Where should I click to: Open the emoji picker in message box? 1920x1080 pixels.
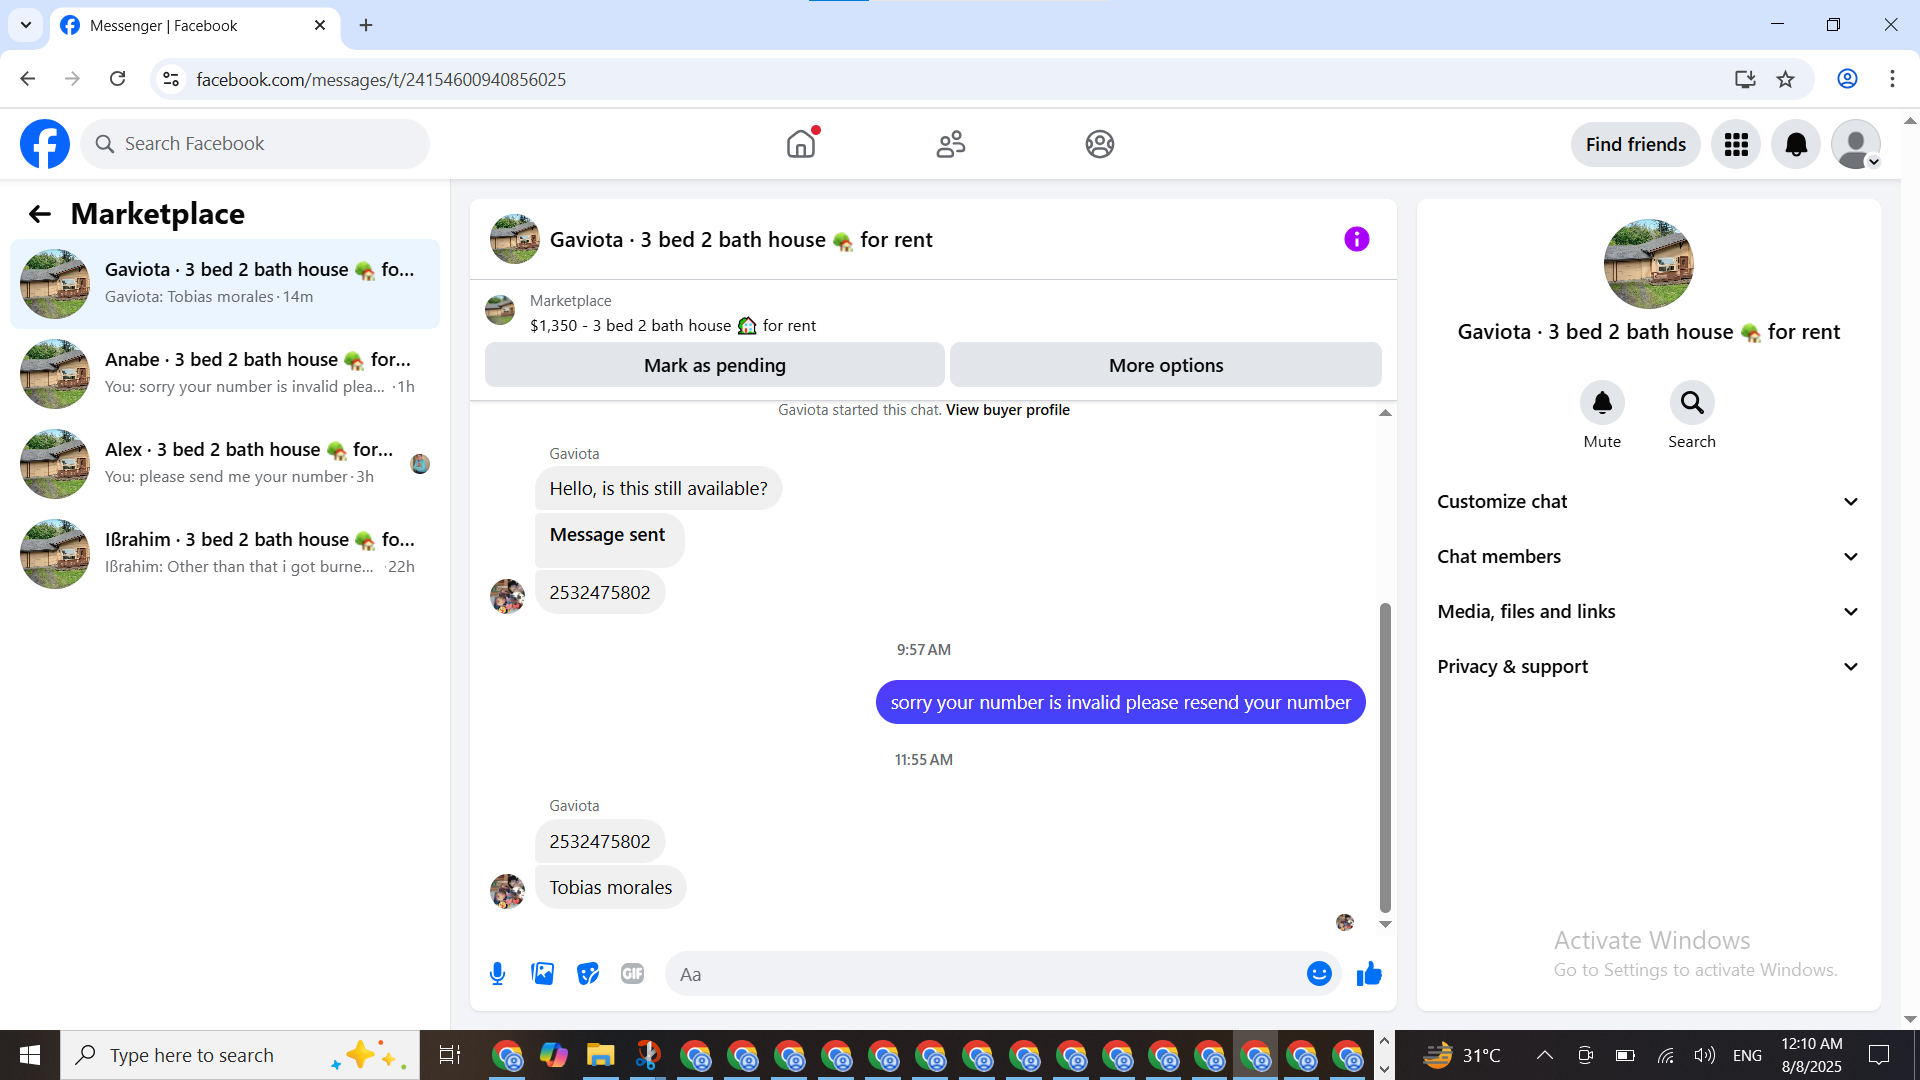click(1319, 974)
